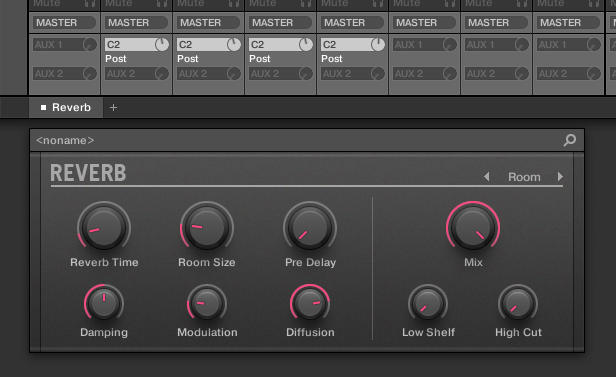This screenshot has height=377, width=616.
Task: Click the Pre Delay knob
Action: [x=310, y=227]
